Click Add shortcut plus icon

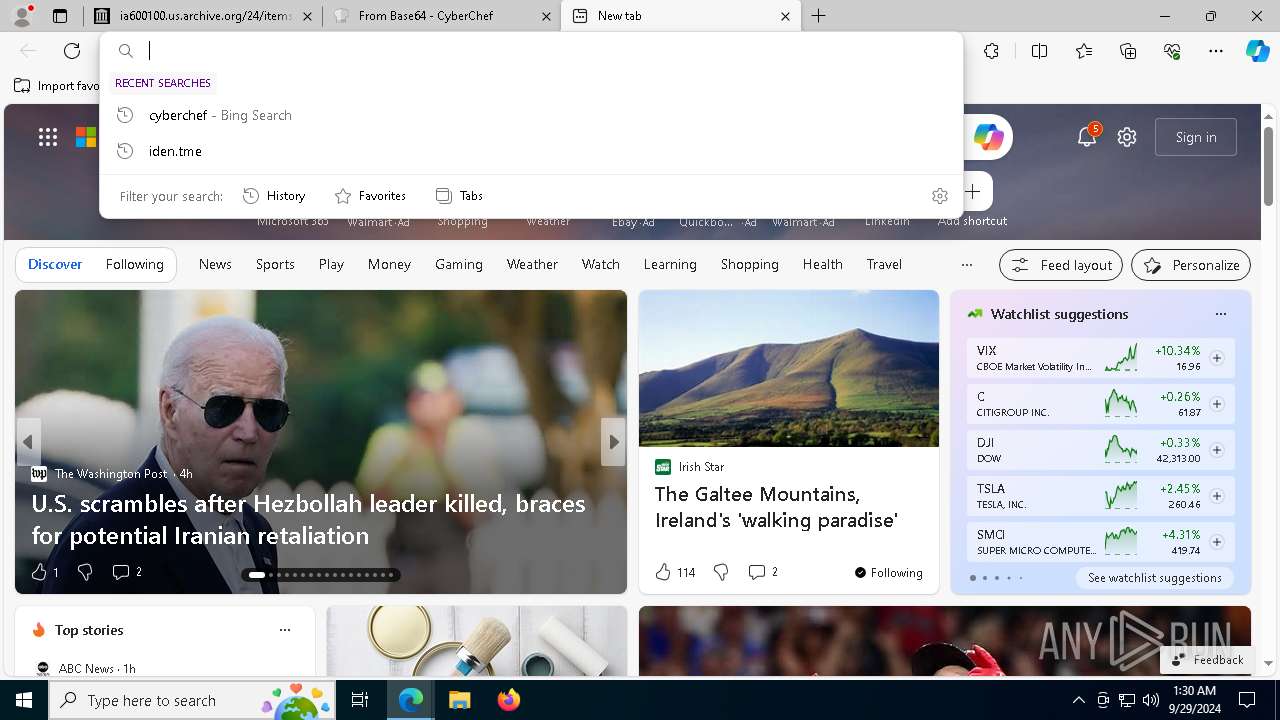[972, 191]
